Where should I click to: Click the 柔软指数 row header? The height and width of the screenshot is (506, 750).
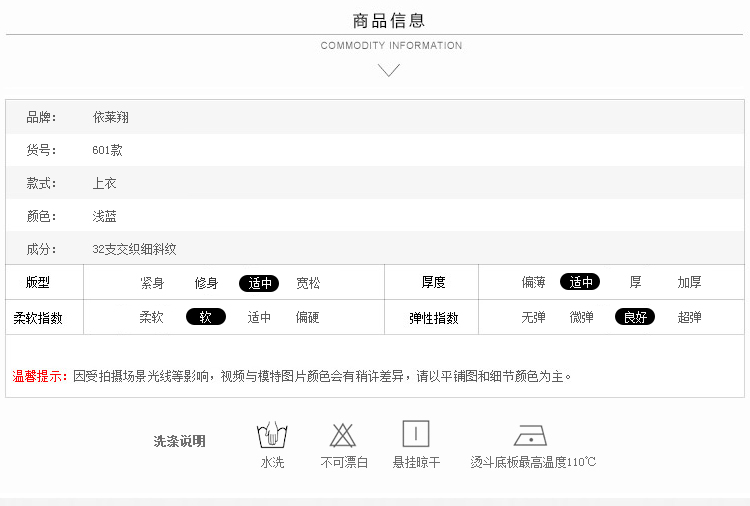coord(38,318)
